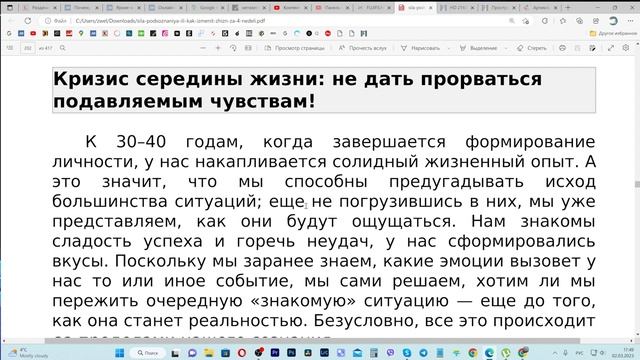Show hidden system tray icons chevron

(x=555, y=353)
